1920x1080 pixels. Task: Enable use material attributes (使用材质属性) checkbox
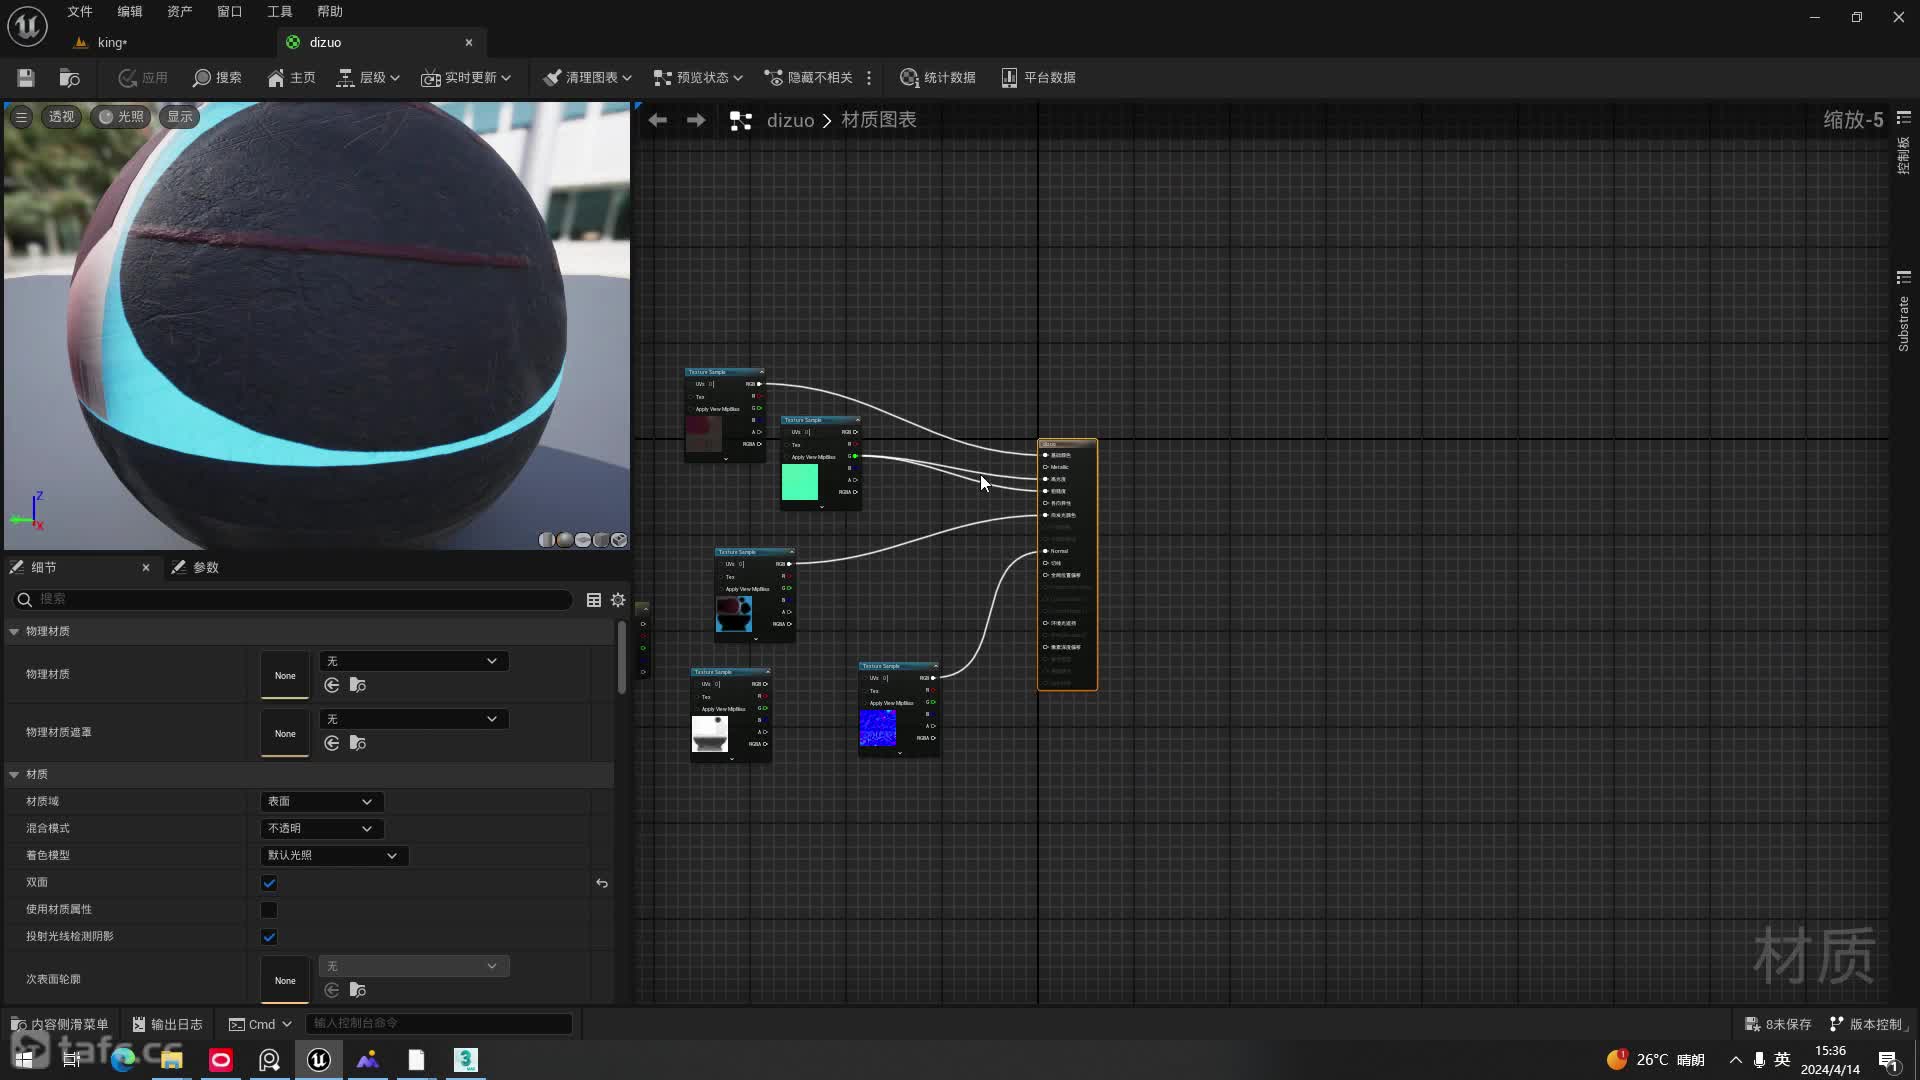coord(269,910)
